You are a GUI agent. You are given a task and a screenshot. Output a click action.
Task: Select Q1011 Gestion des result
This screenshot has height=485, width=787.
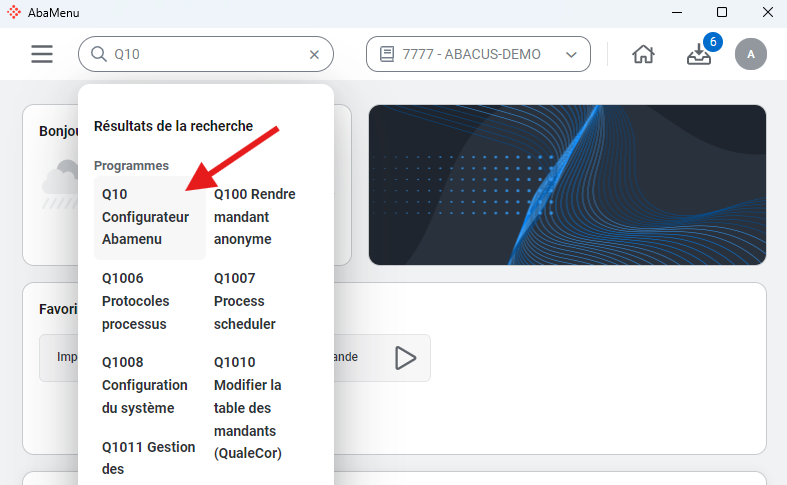click(x=148, y=457)
